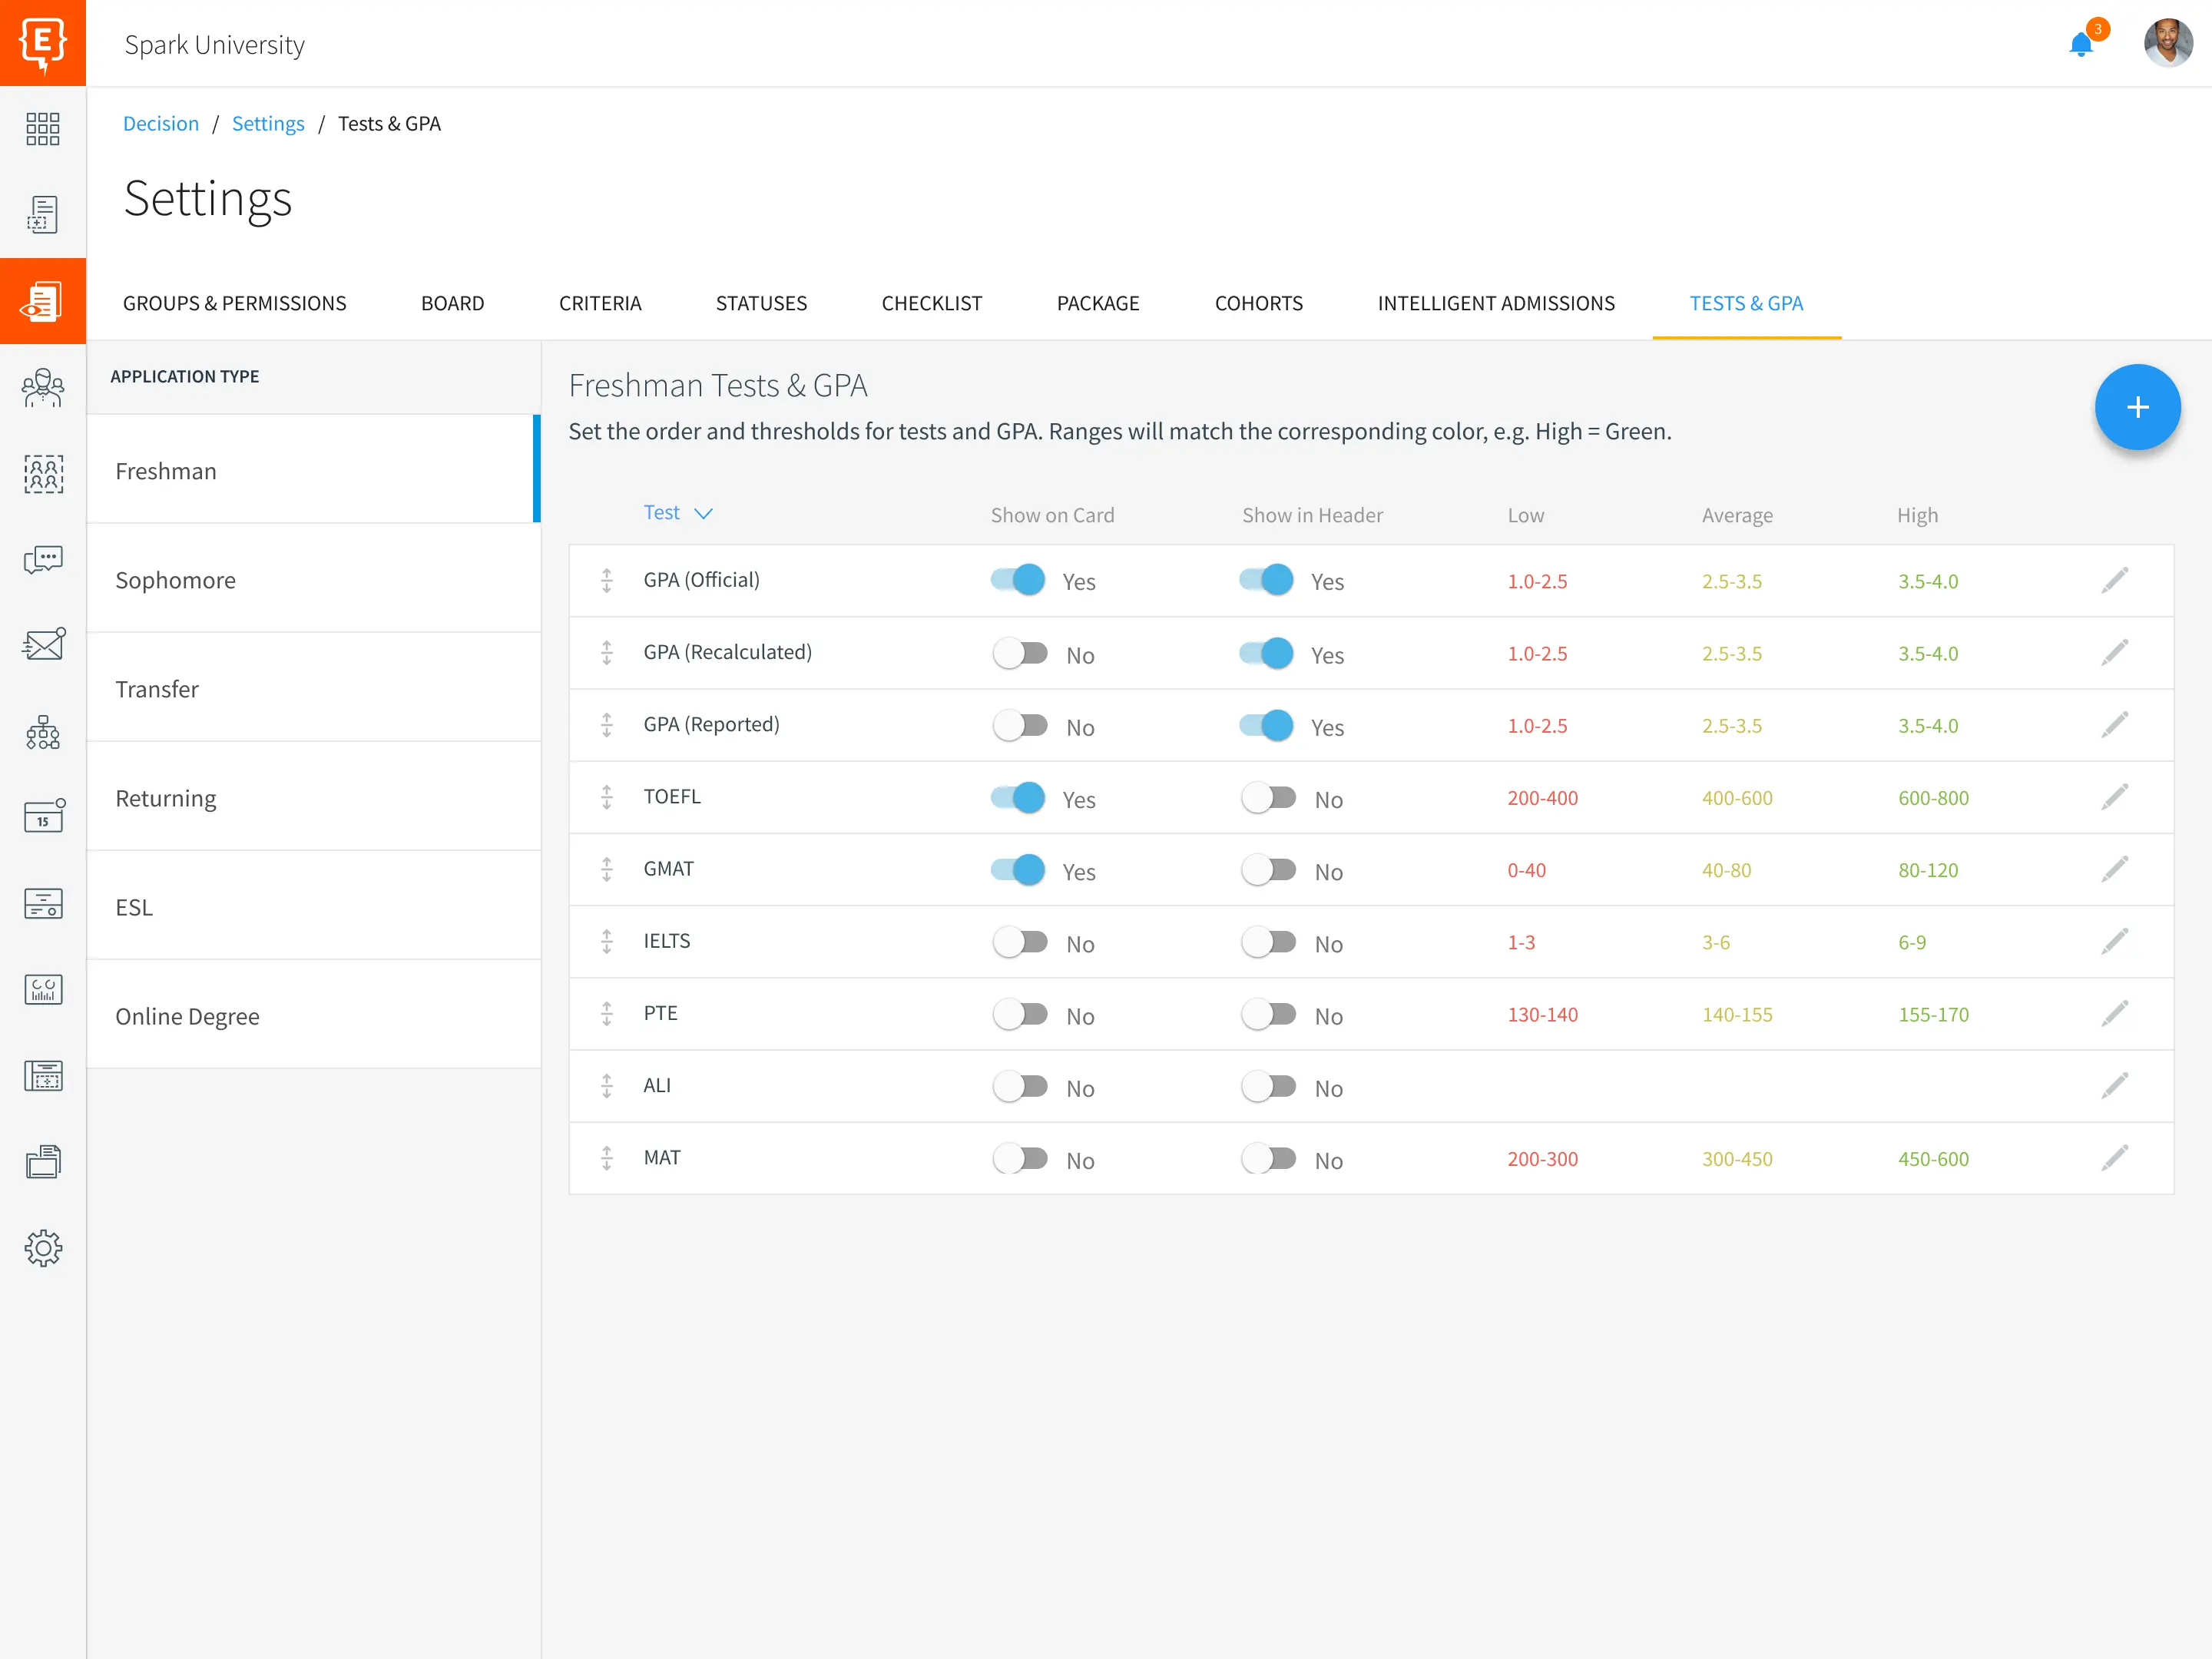The width and height of the screenshot is (2212, 1659).
Task: Edit the MAT row pencil icon
Action: pos(2114,1158)
